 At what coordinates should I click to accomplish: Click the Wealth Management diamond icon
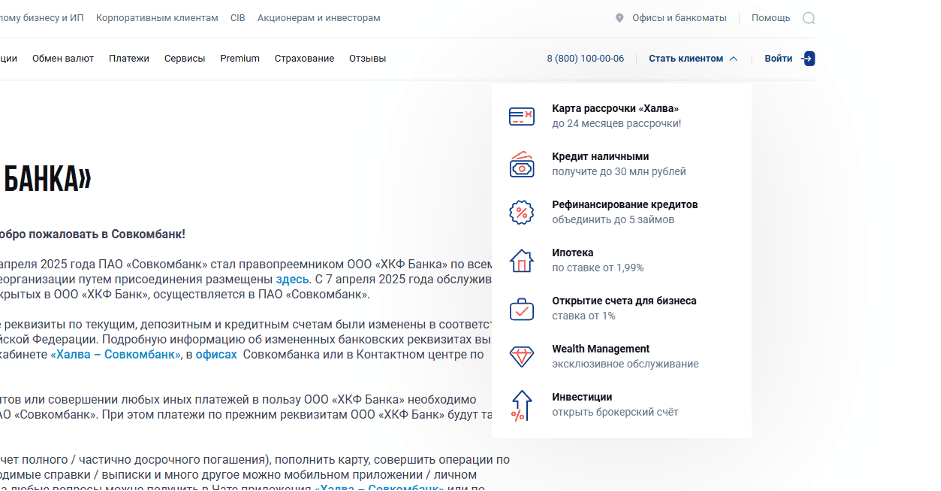pyautogui.click(x=522, y=357)
